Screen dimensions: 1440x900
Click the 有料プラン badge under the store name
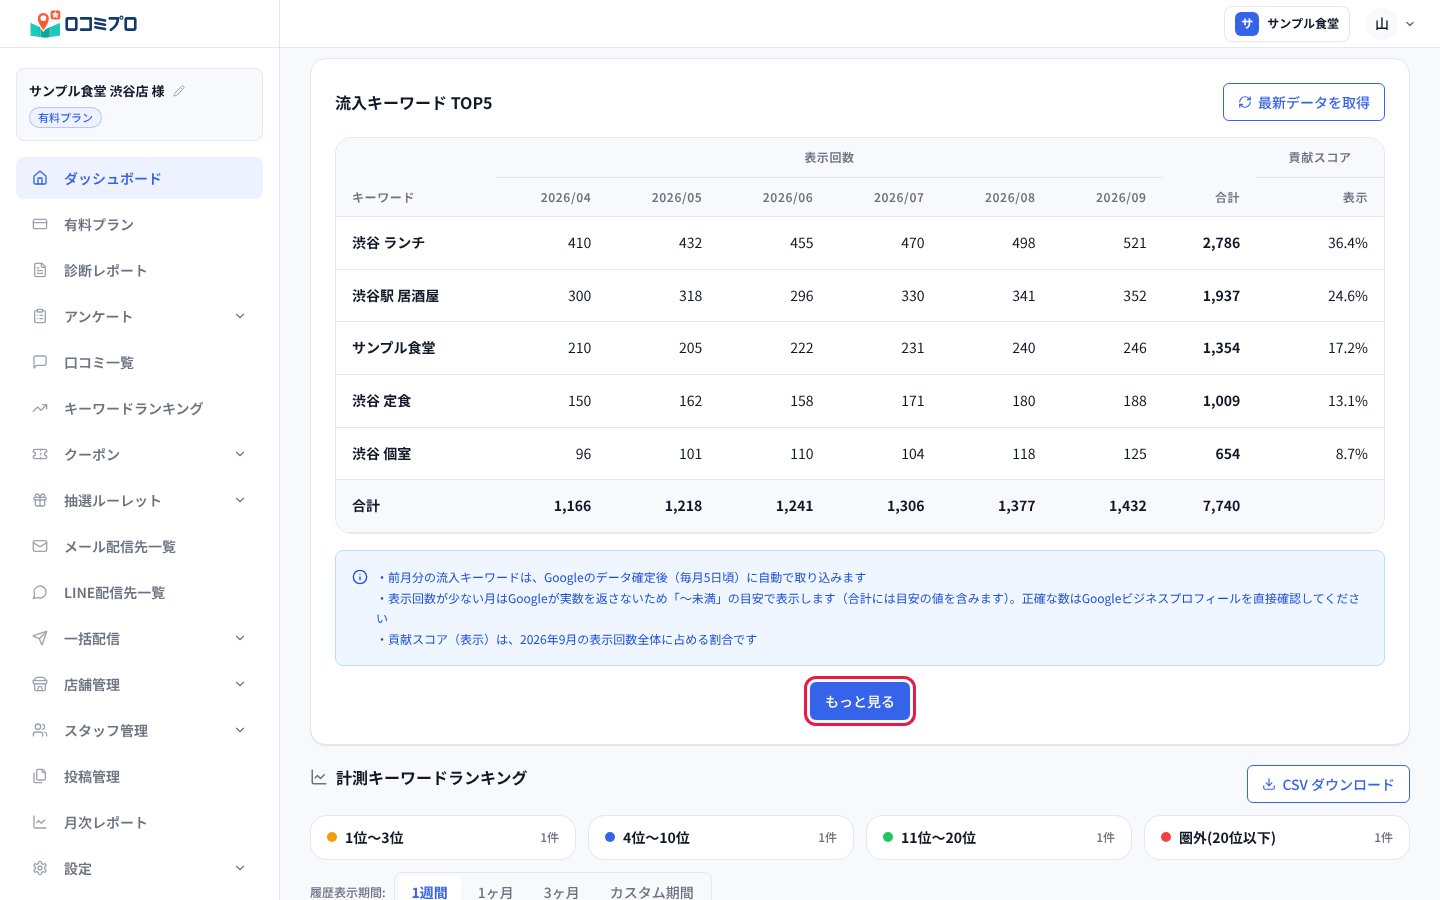(x=66, y=118)
